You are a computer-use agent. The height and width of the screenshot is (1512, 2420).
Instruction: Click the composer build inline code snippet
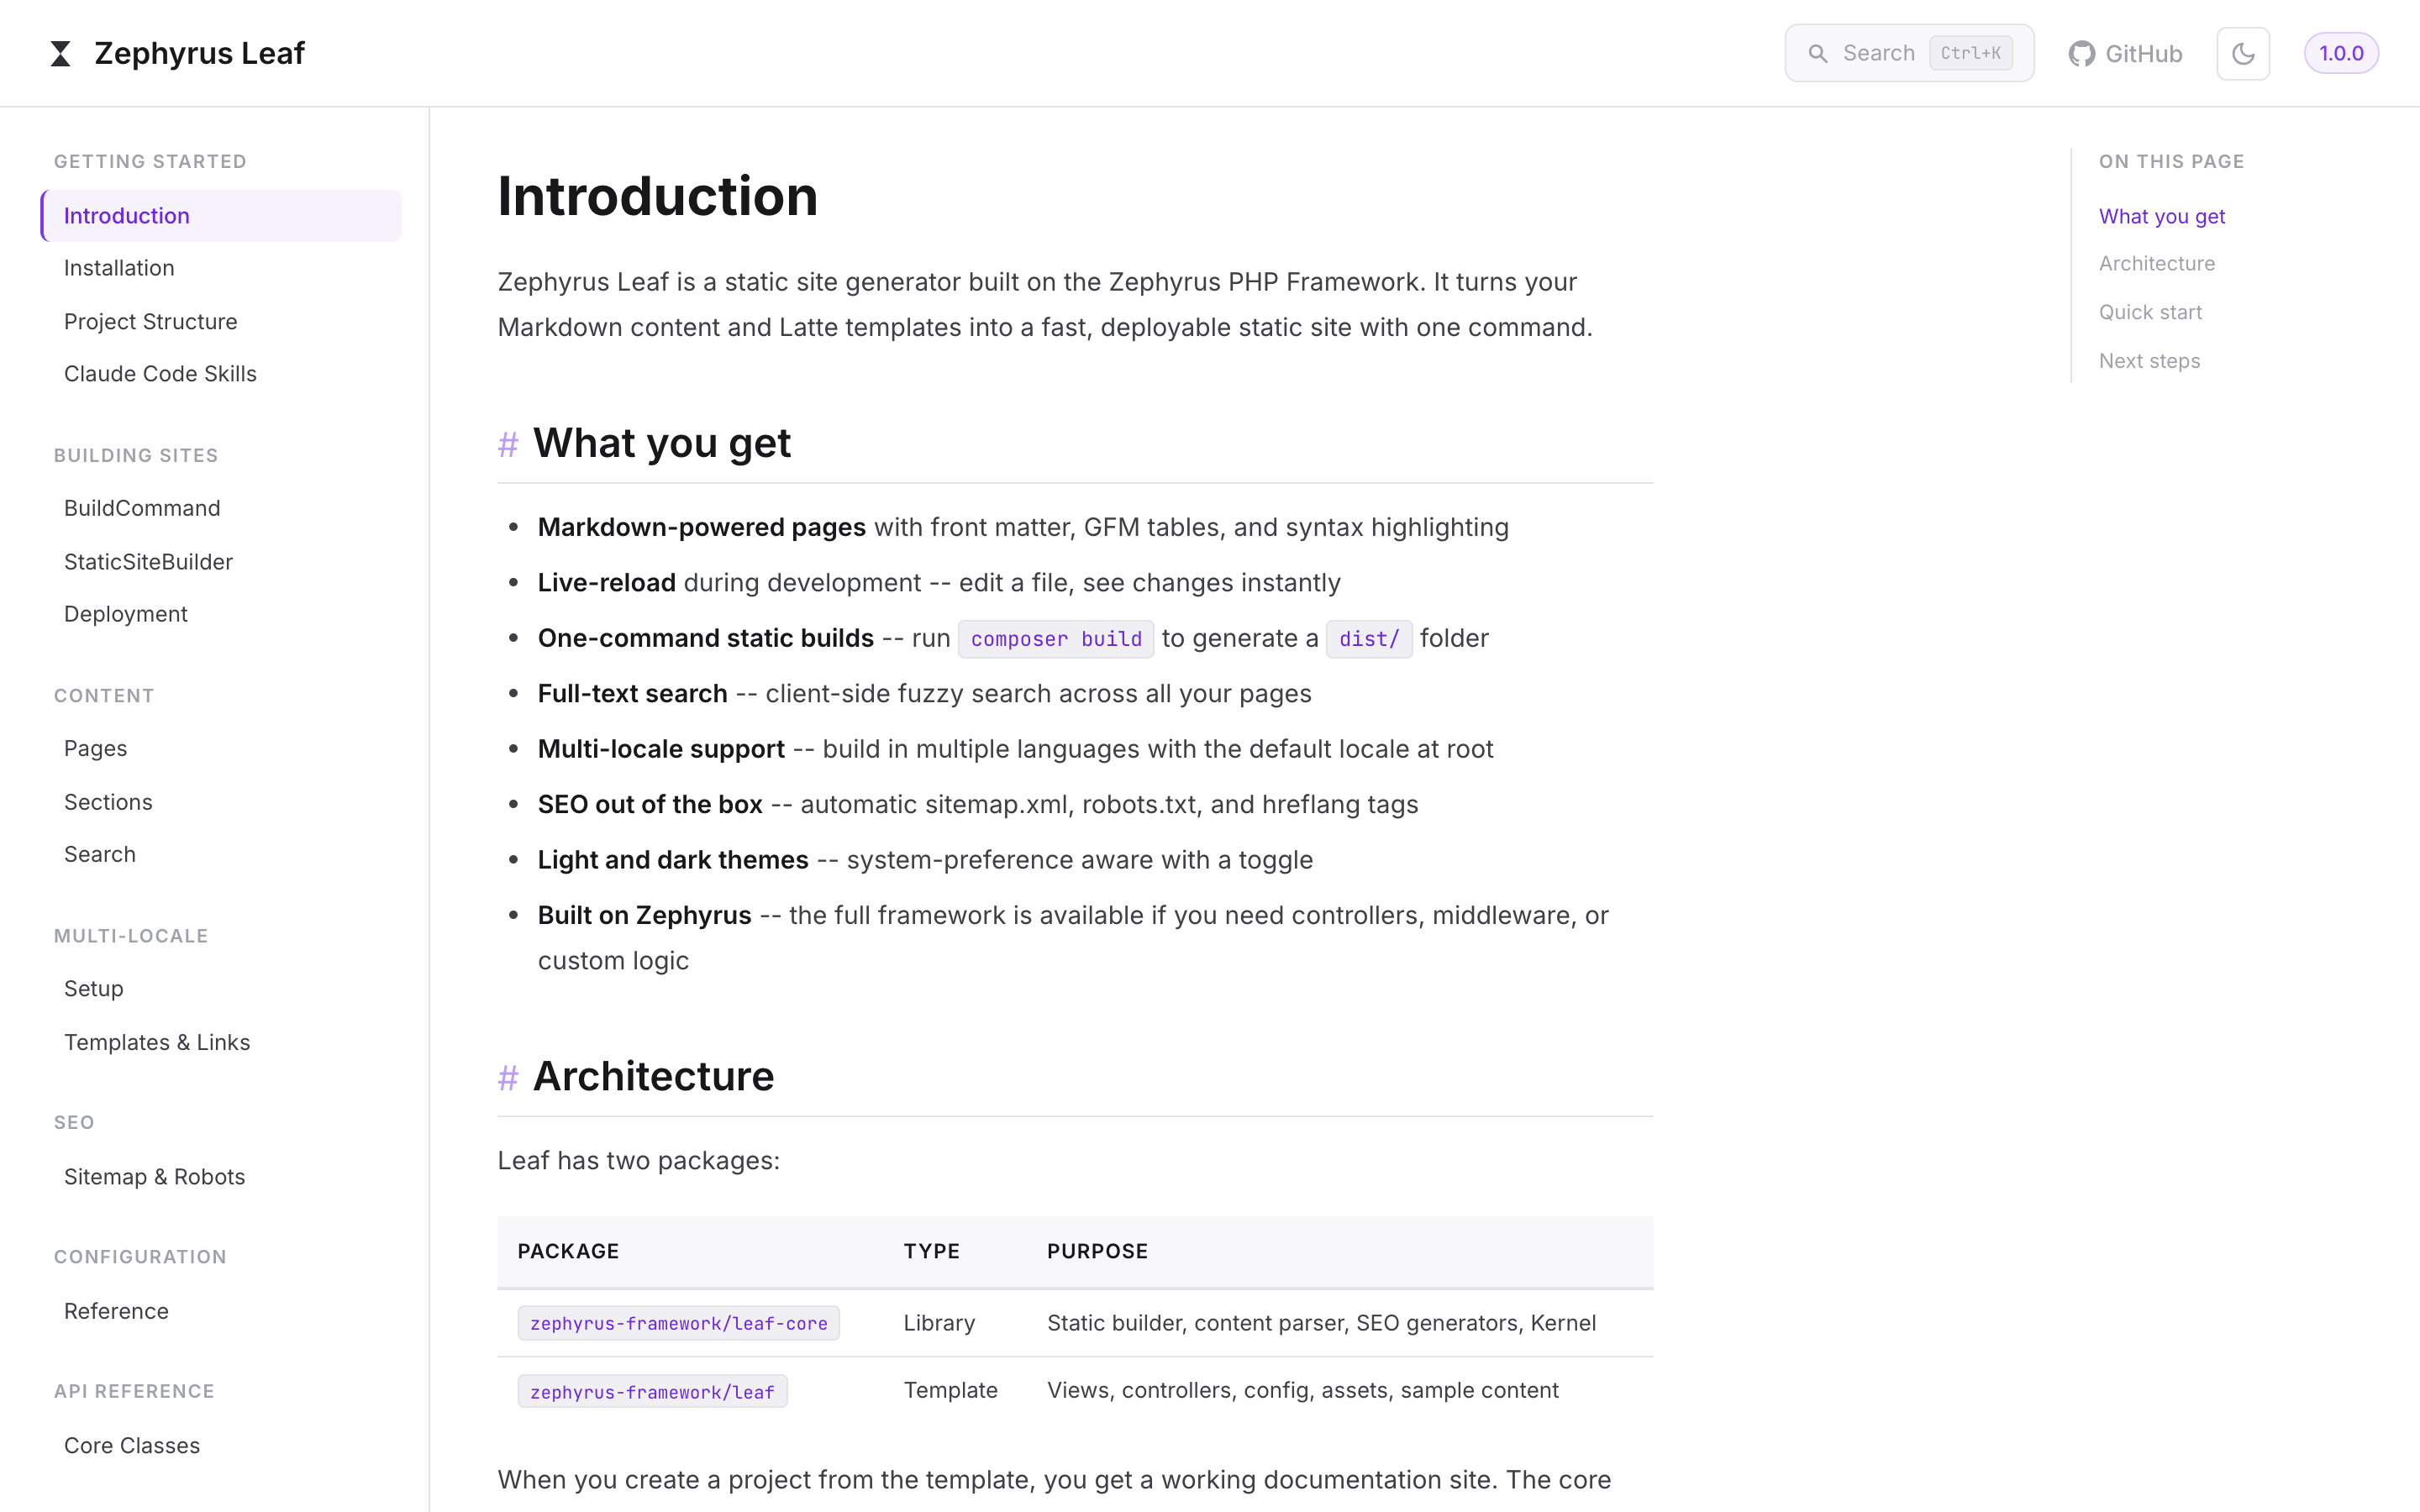[x=1055, y=638]
